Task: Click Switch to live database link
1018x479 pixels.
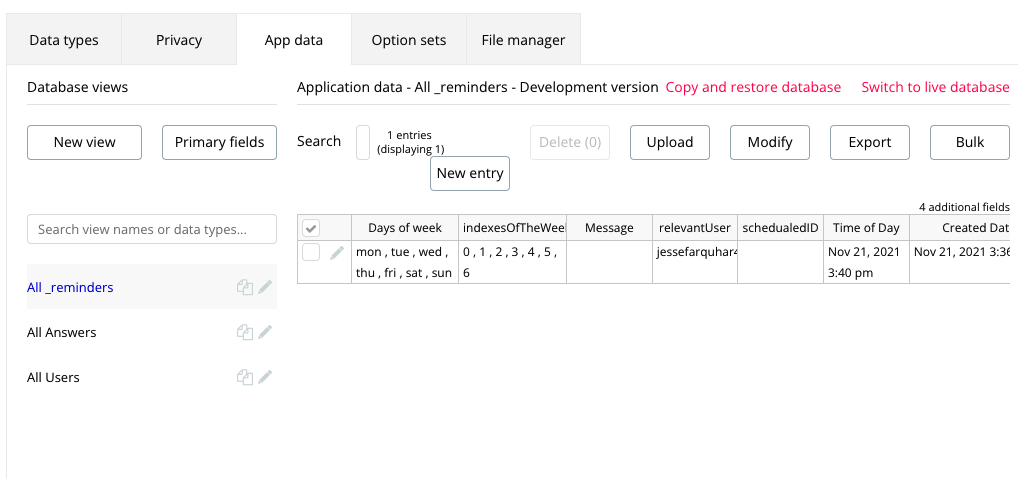Action: 935,87
